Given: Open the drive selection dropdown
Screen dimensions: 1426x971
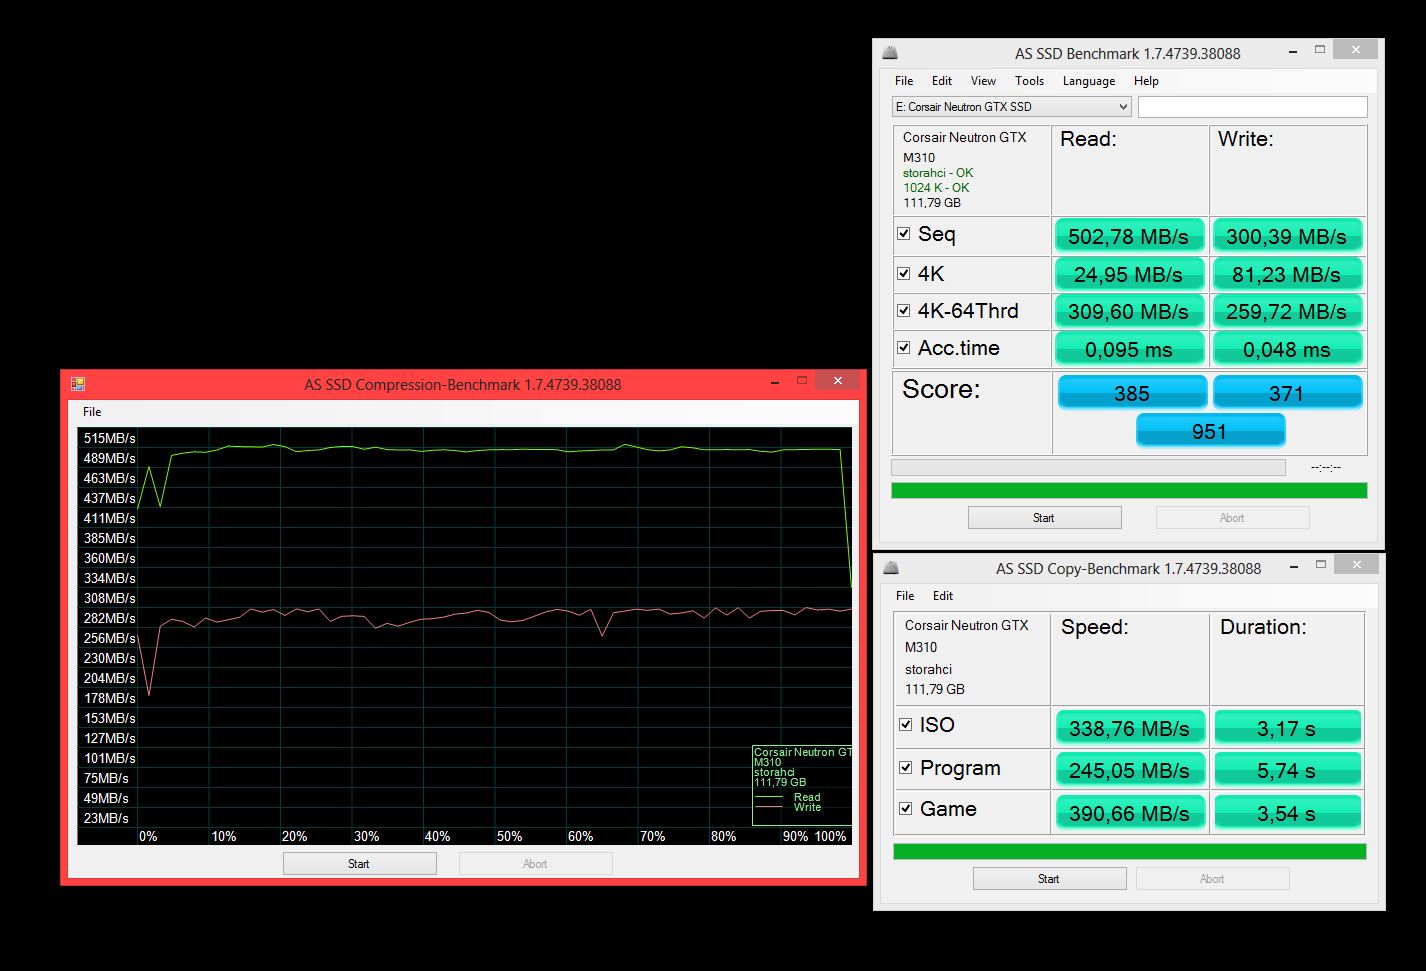Looking at the screenshot, I should click(1012, 106).
